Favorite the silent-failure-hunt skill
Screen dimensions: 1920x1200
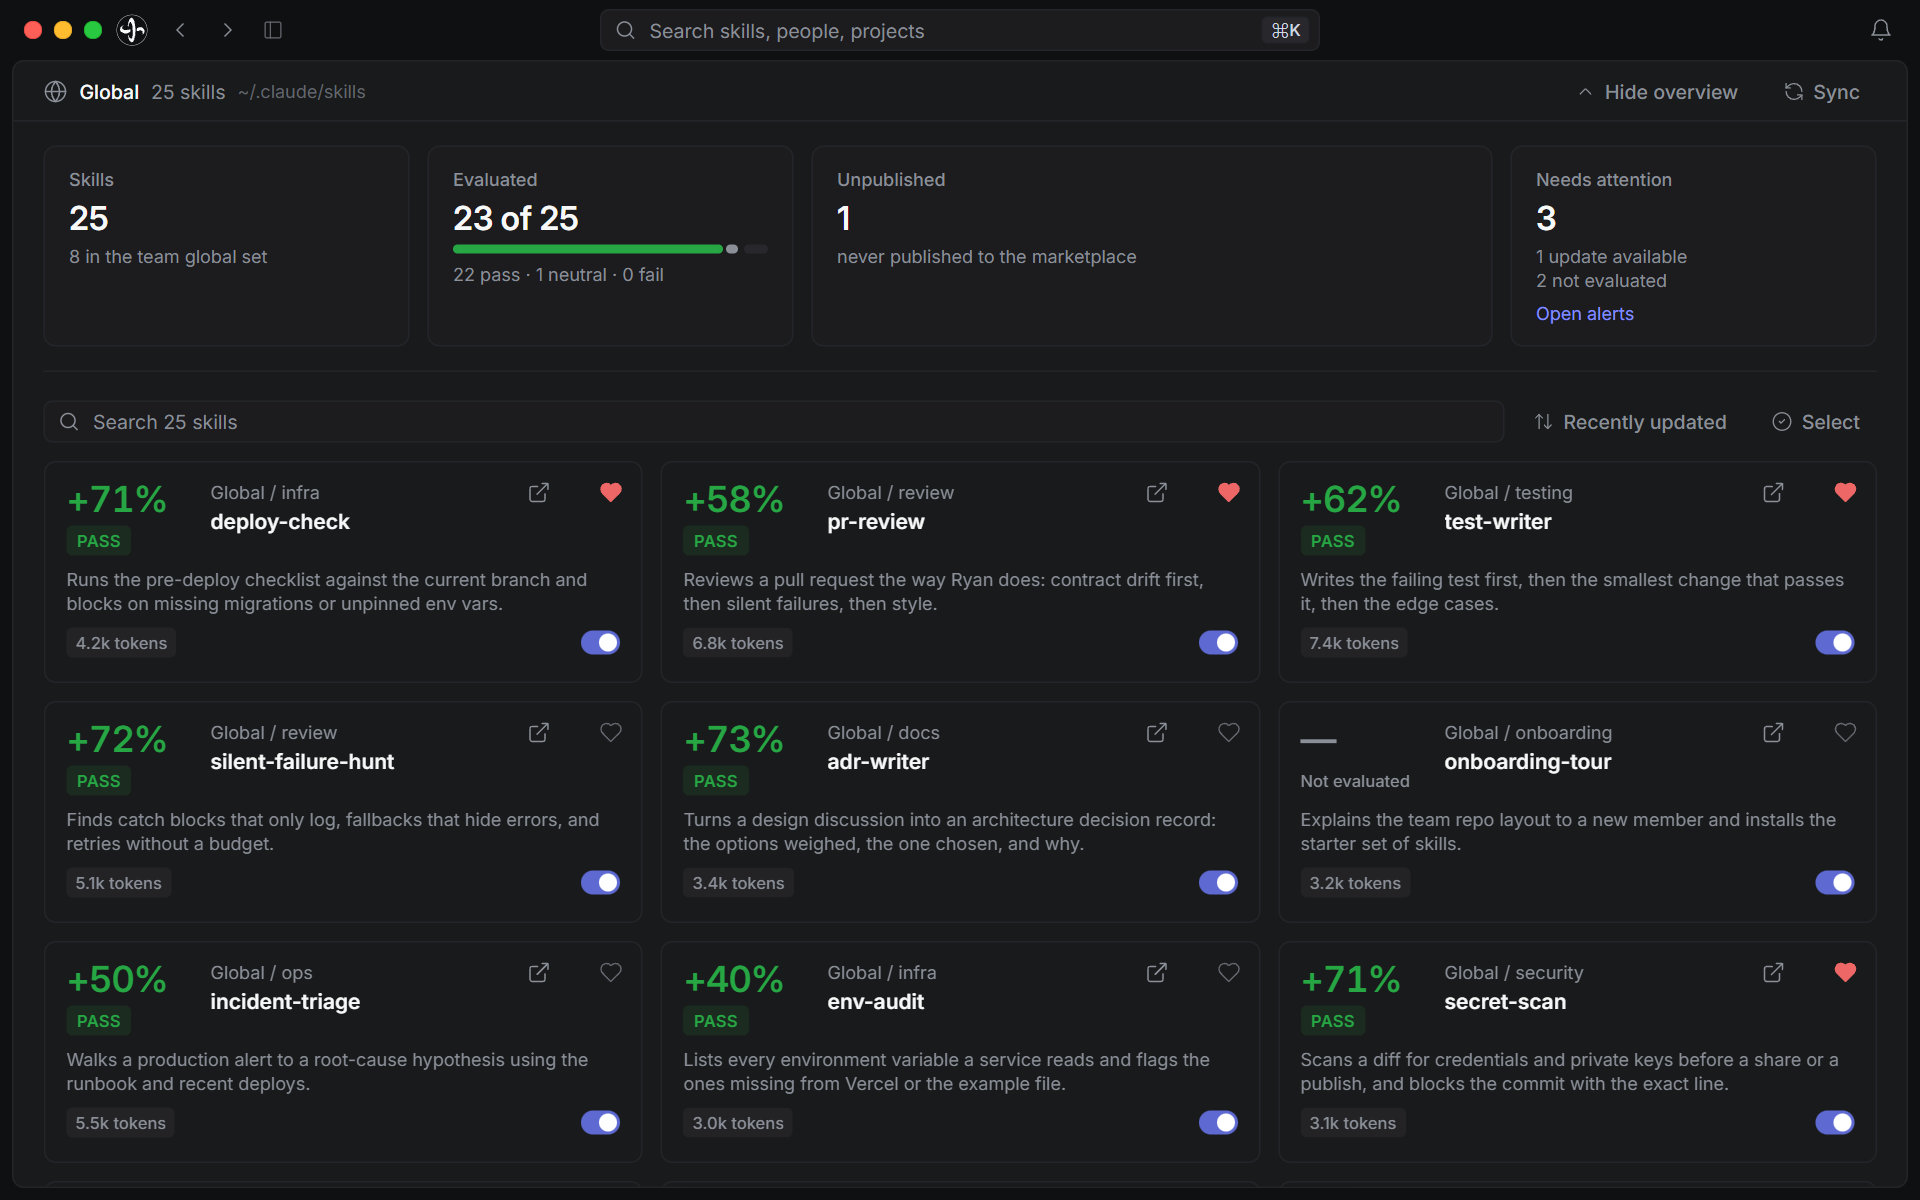pos(611,732)
